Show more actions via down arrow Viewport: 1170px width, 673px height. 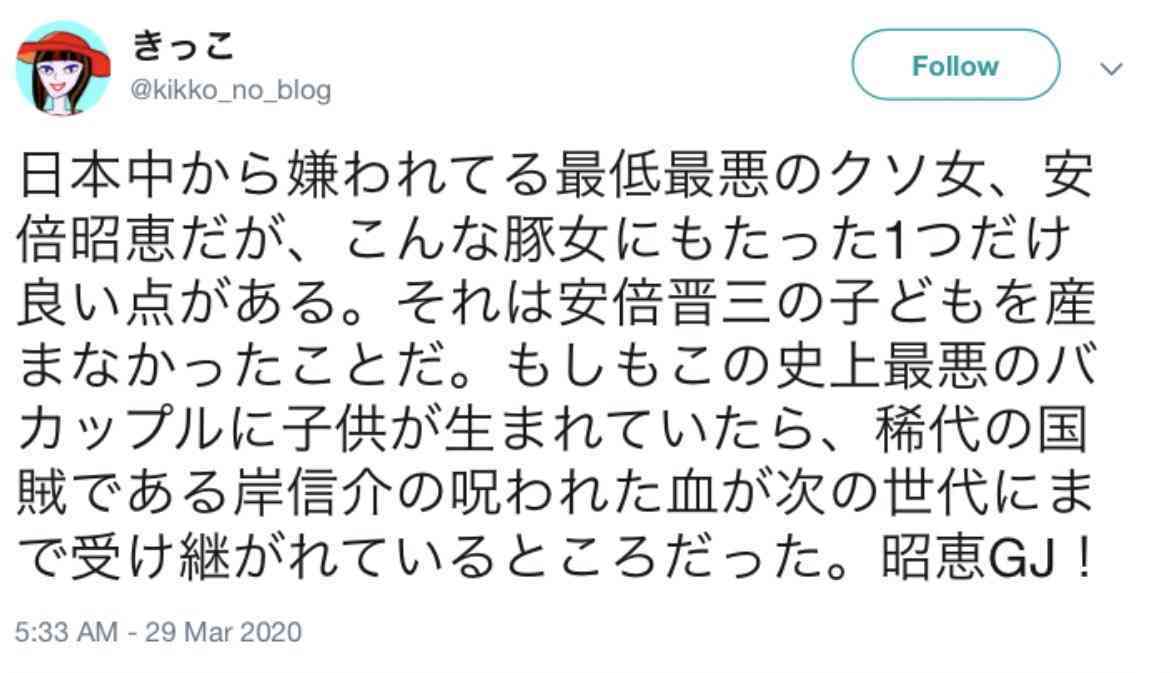click(x=1111, y=69)
